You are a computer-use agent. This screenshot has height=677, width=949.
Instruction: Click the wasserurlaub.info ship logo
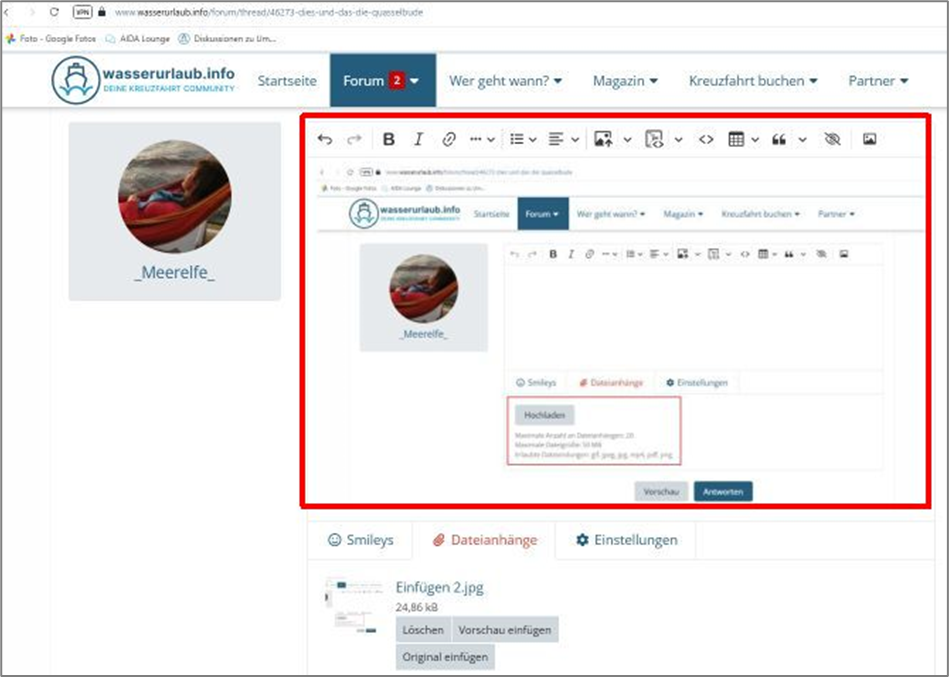(x=76, y=81)
